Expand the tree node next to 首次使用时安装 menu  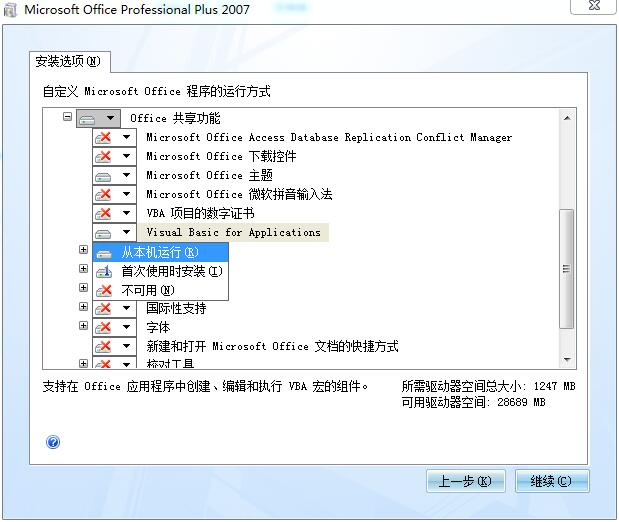click(x=83, y=269)
